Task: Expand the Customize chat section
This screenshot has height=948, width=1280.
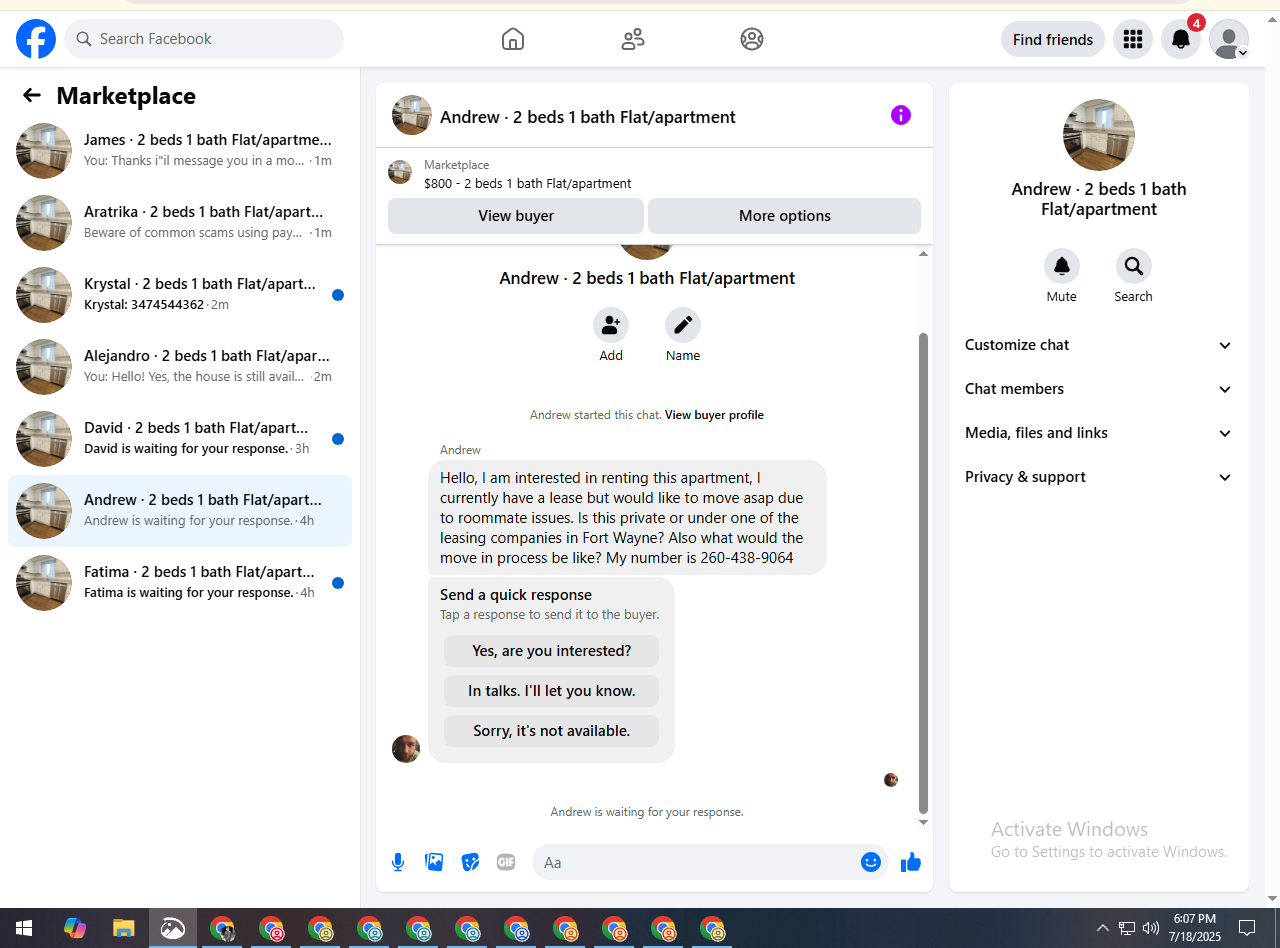Action: point(1098,345)
